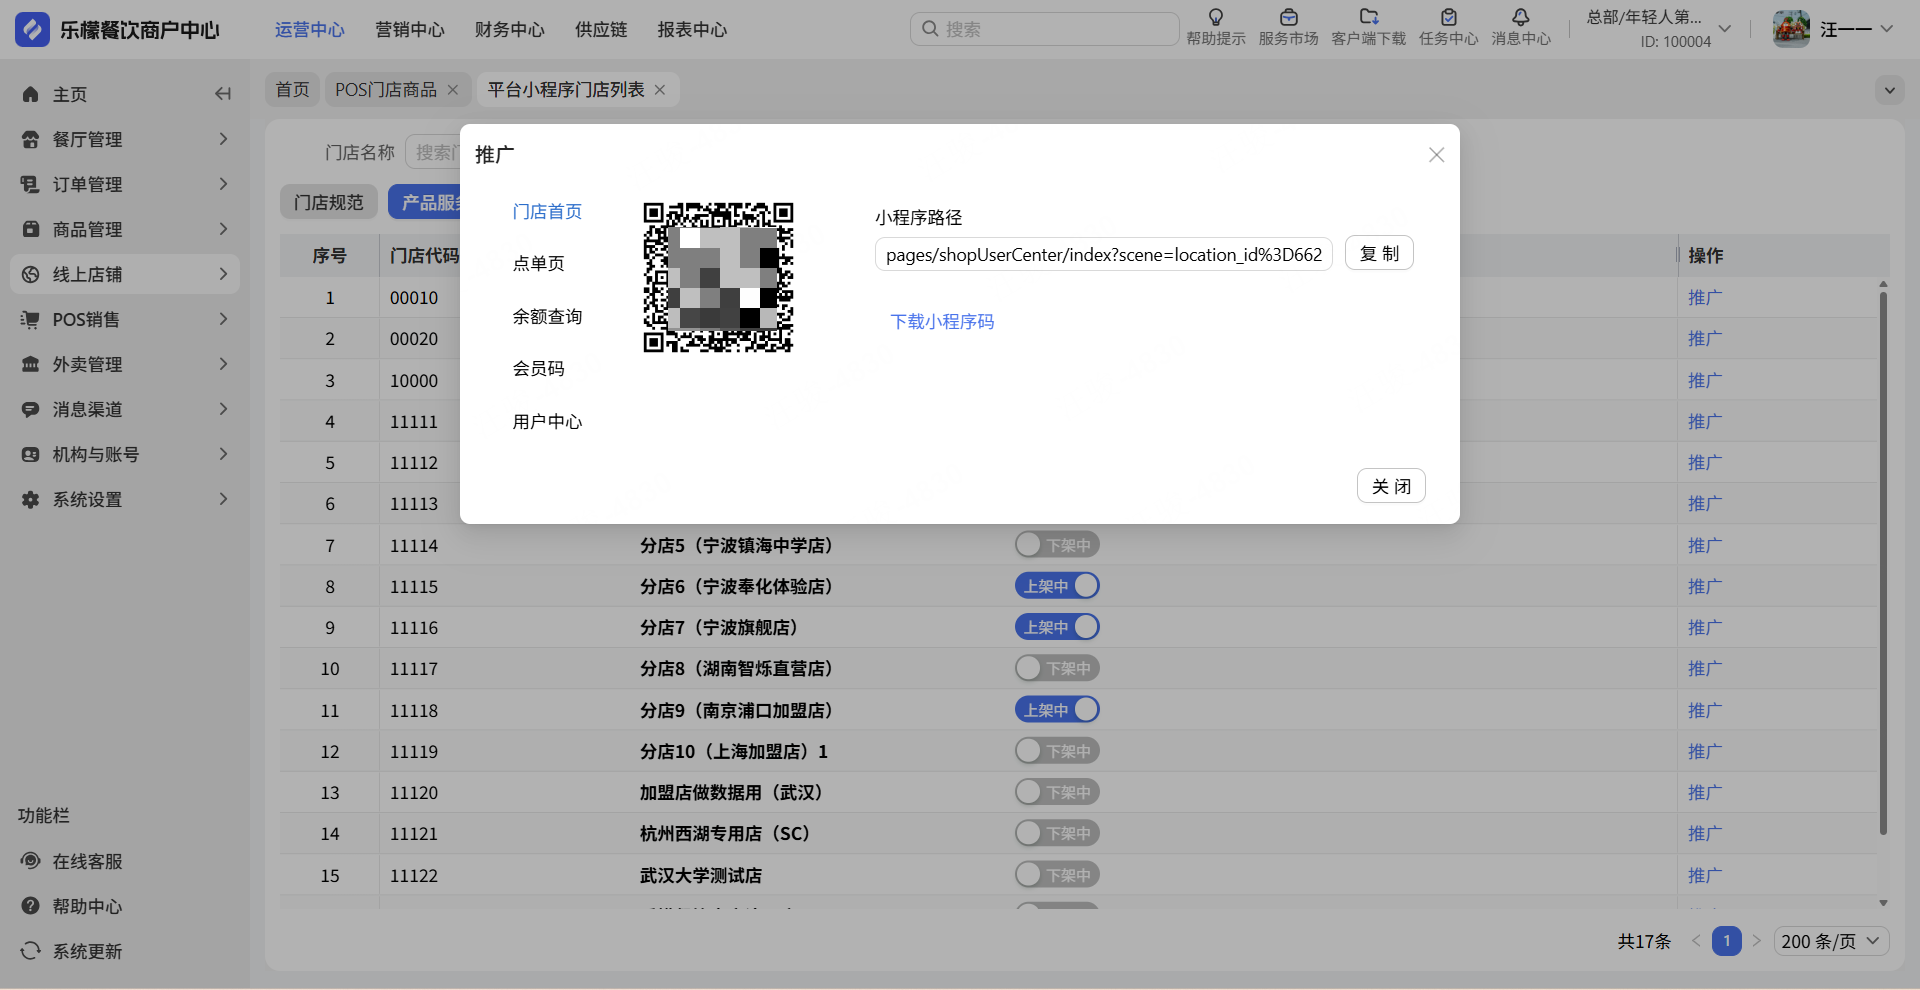Expand the 外卖管理 sidebar menu chevron
The height and width of the screenshot is (990, 1920).
coord(223,364)
